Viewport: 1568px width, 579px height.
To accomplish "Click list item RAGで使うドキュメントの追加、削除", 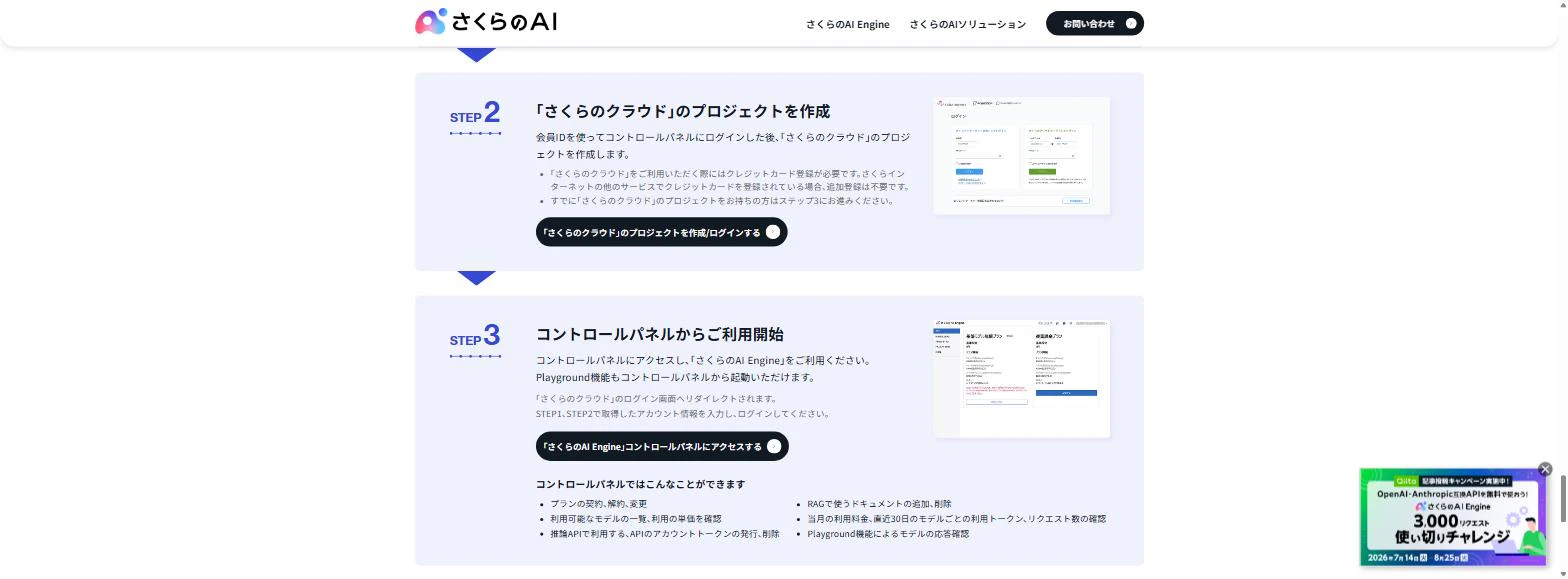I will click(x=879, y=504).
